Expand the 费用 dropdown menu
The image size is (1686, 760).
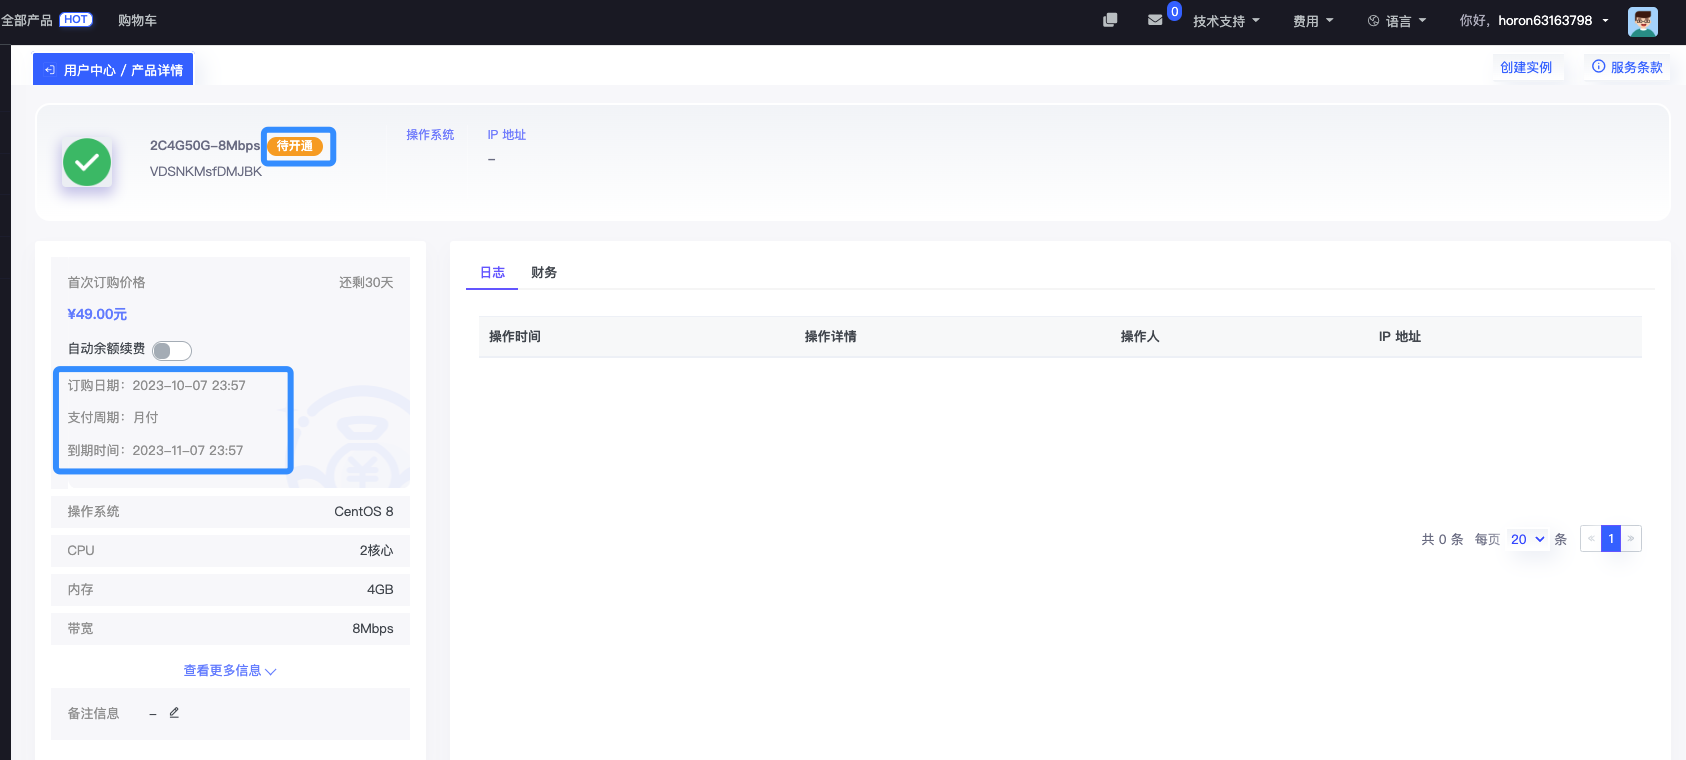point(1312,21)
